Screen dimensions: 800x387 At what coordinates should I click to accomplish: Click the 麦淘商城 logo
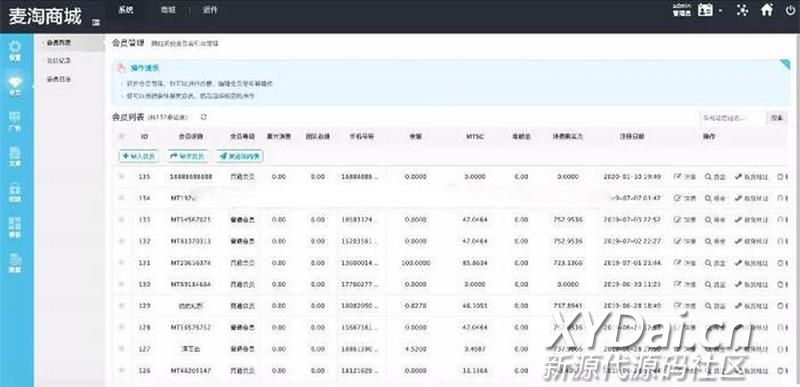point(45,17)
